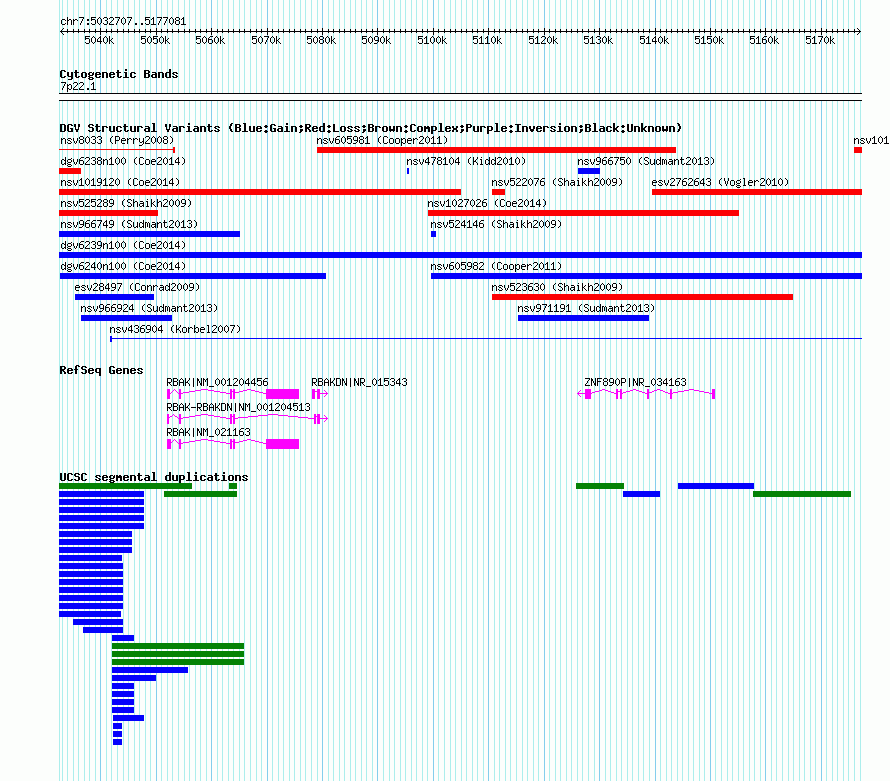Click nsv966750 (Sudmant2013) blue gain bar

tap(589, 171)
